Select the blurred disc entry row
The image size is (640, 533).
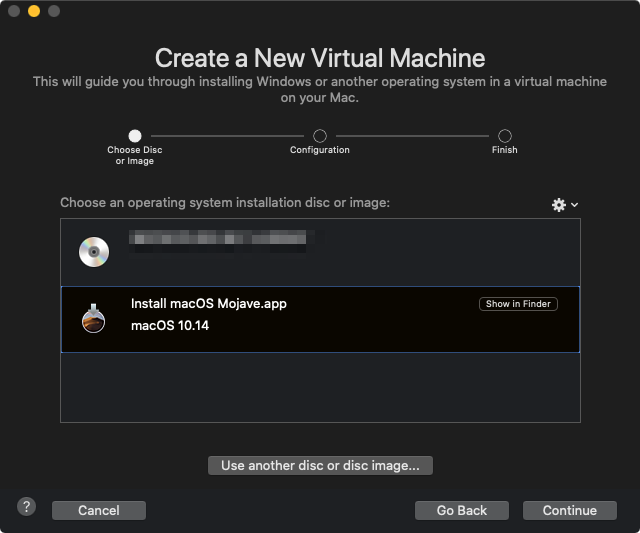tap(320, 252)
